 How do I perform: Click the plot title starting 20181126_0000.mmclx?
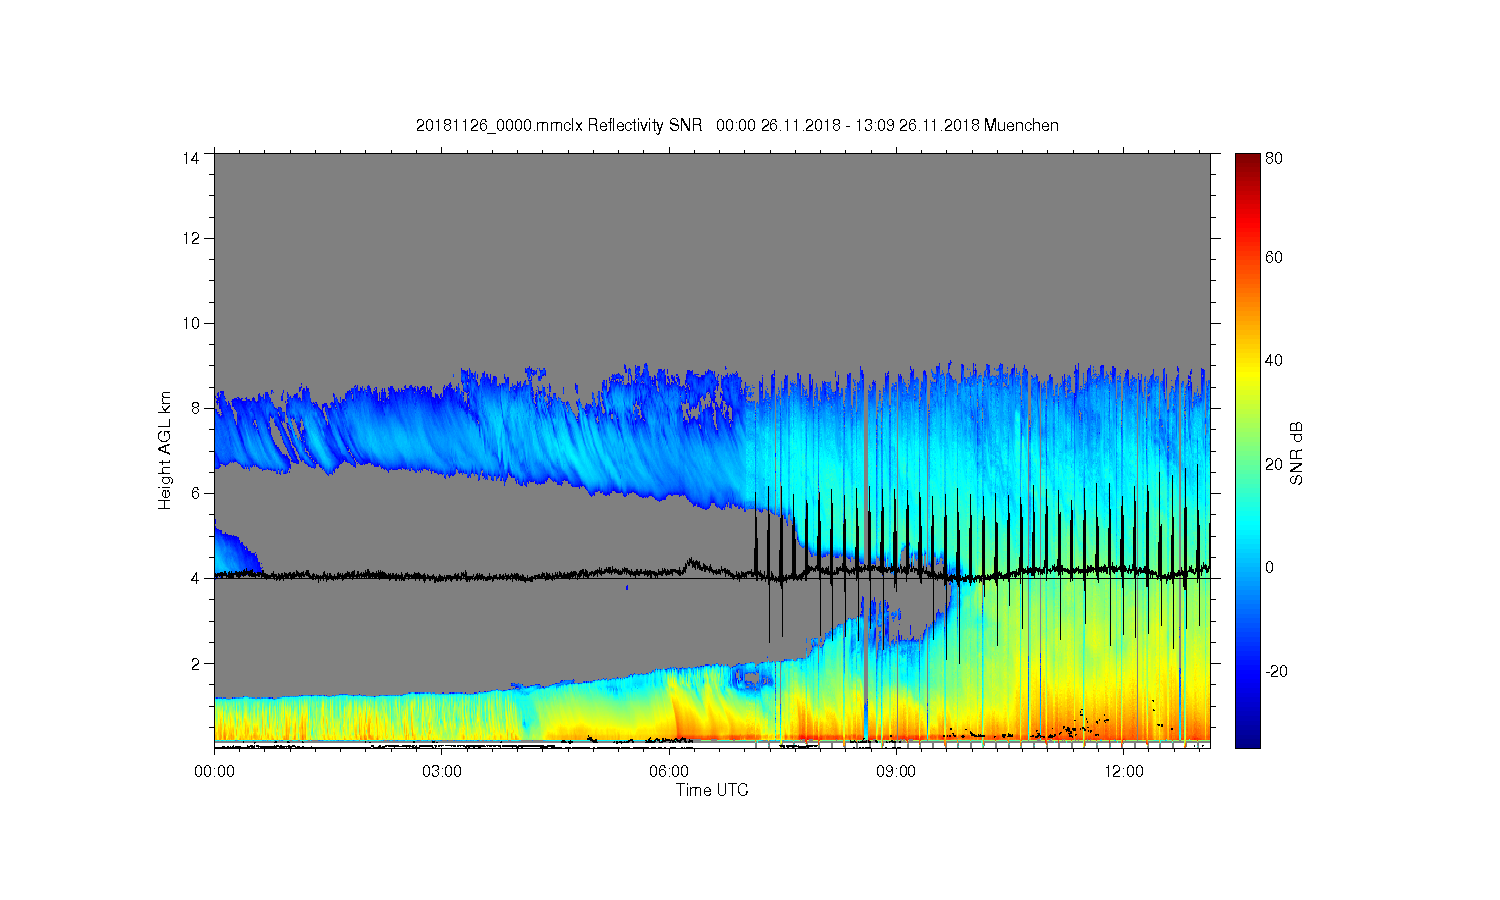(737, 125)
